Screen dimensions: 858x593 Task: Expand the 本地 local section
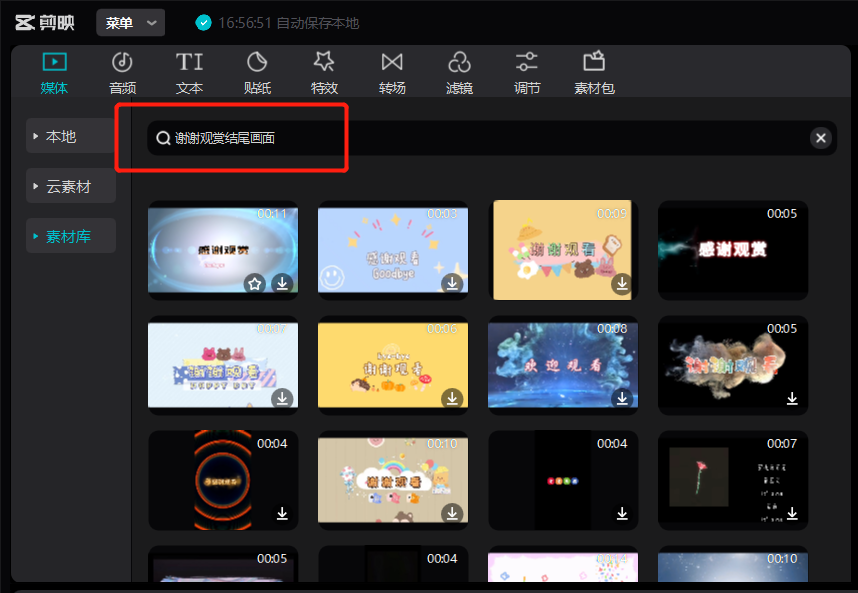[71, 136]
